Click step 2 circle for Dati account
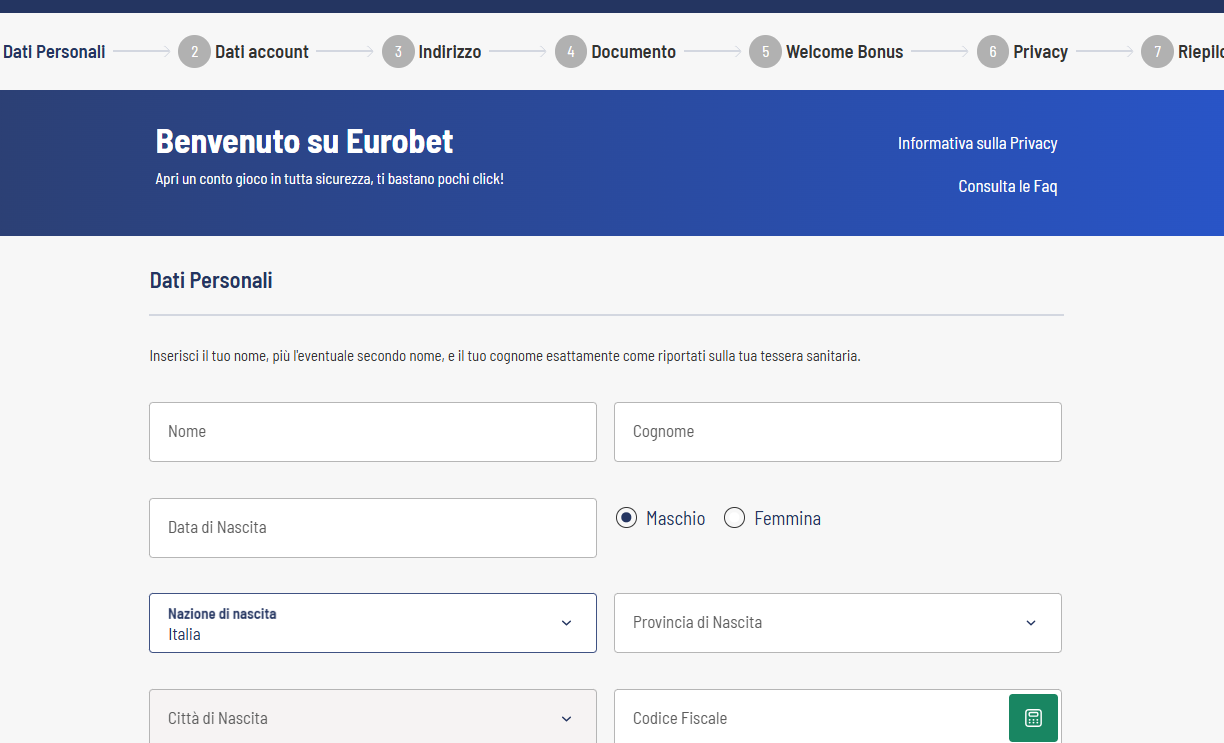The height and width of the screenshot is (743, 1224). coord(194,52)
